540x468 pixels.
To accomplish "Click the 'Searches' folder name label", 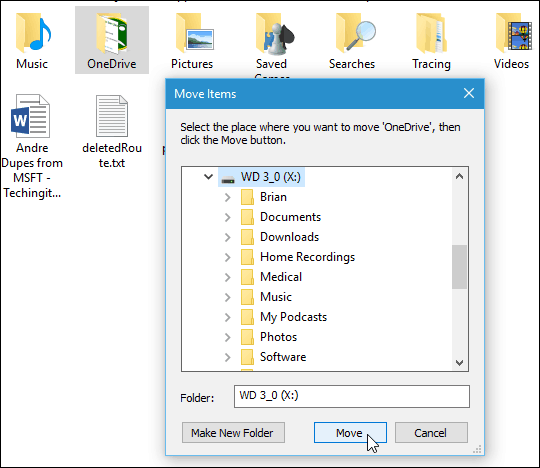I will (352, 64).
